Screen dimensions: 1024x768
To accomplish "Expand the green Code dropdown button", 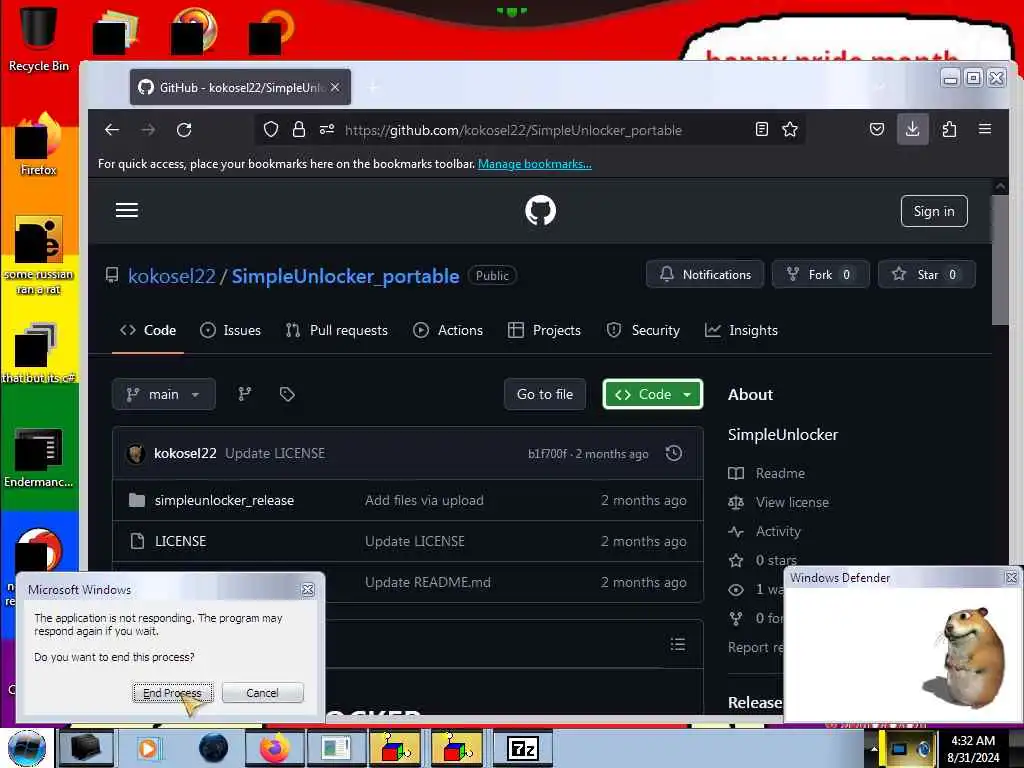I will tap(652, 394).
